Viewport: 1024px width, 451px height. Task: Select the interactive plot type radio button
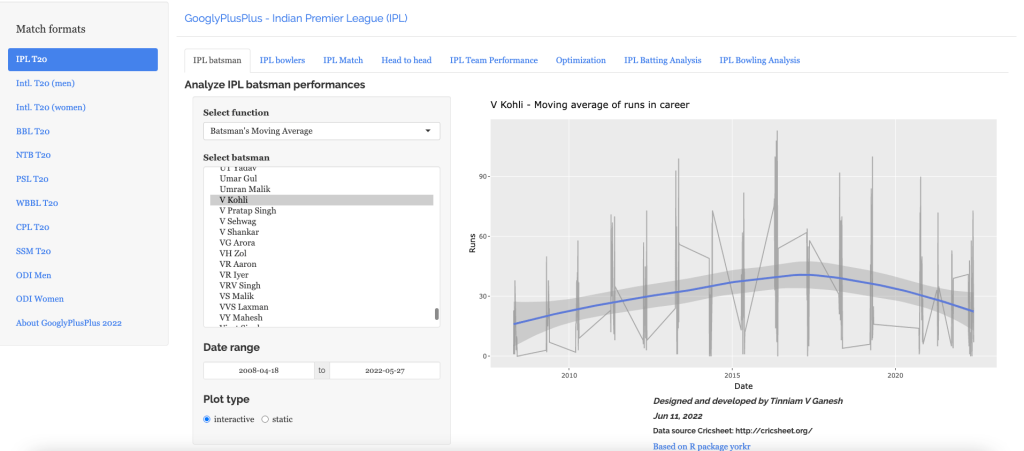(207, 419)
